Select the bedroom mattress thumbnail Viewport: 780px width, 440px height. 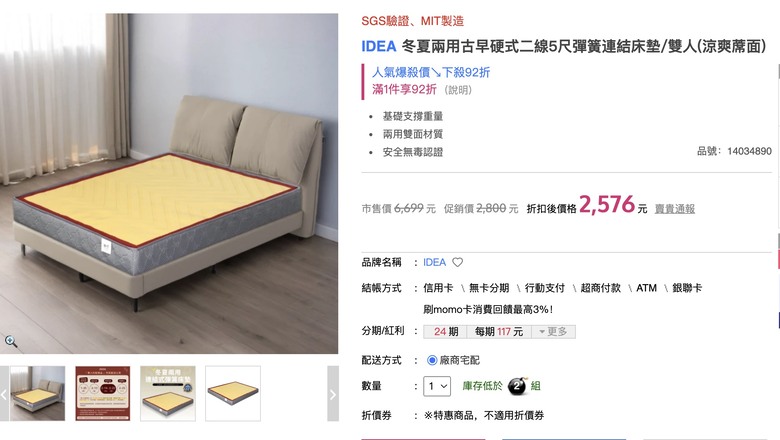pyautogui.click(x=38, y=394)
